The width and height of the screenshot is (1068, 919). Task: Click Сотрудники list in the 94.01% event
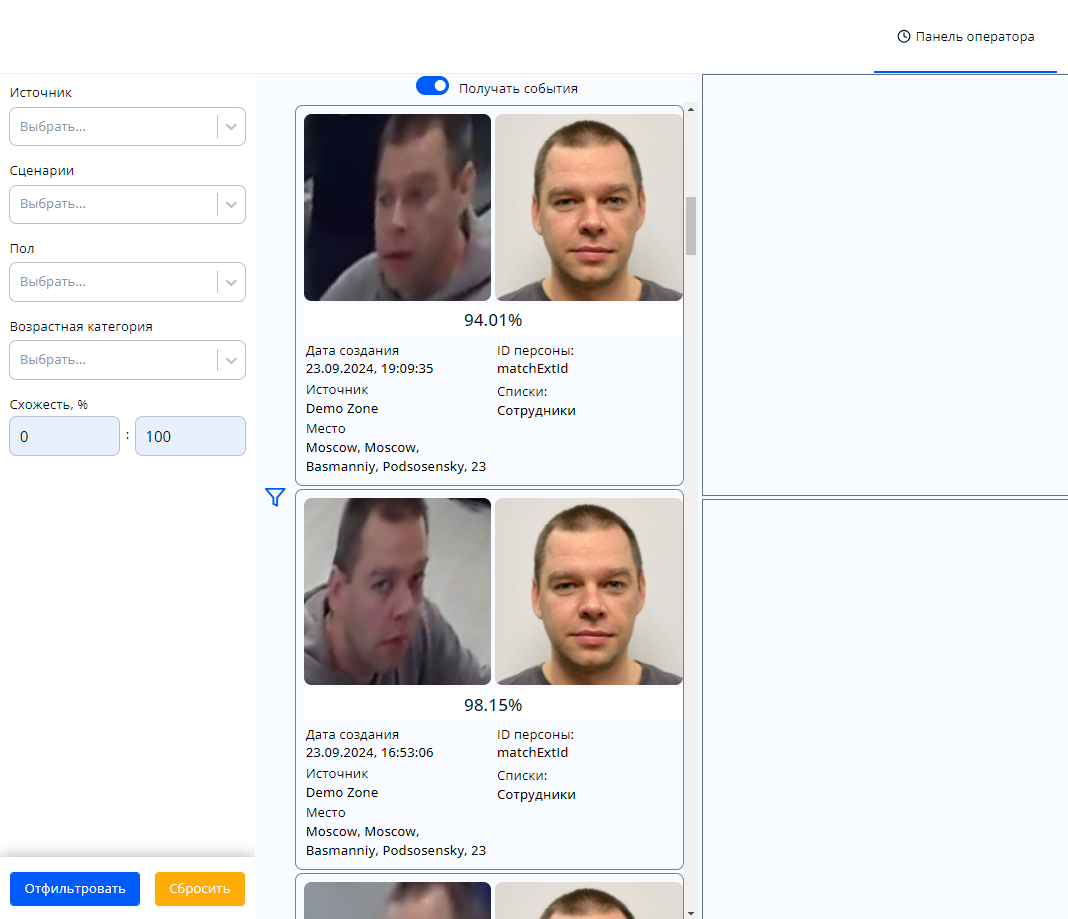(x=536, y=411)
